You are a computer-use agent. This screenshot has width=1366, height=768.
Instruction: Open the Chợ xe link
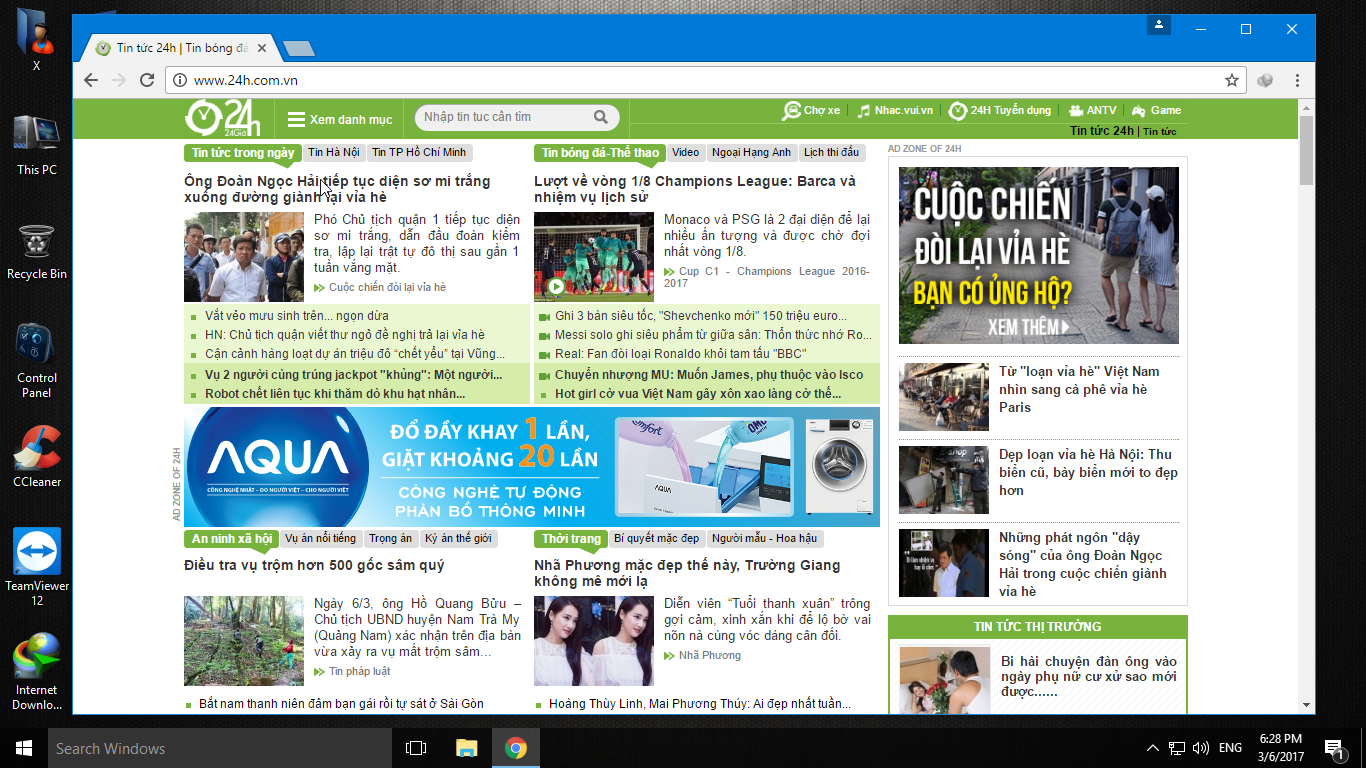(x=812, y=110)
